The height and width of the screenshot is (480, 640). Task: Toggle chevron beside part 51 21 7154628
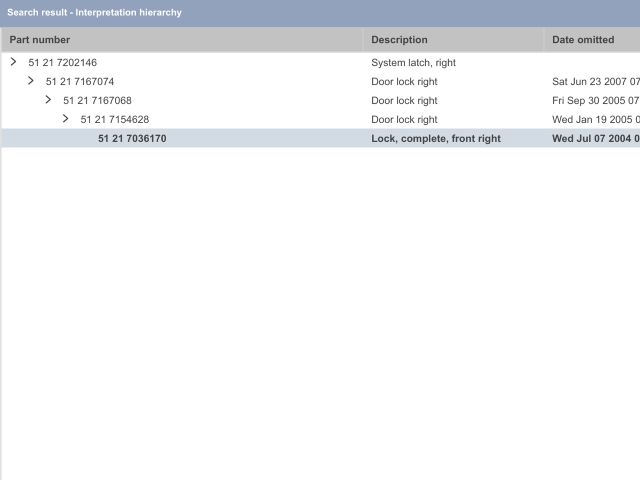(x=66, y=119)
